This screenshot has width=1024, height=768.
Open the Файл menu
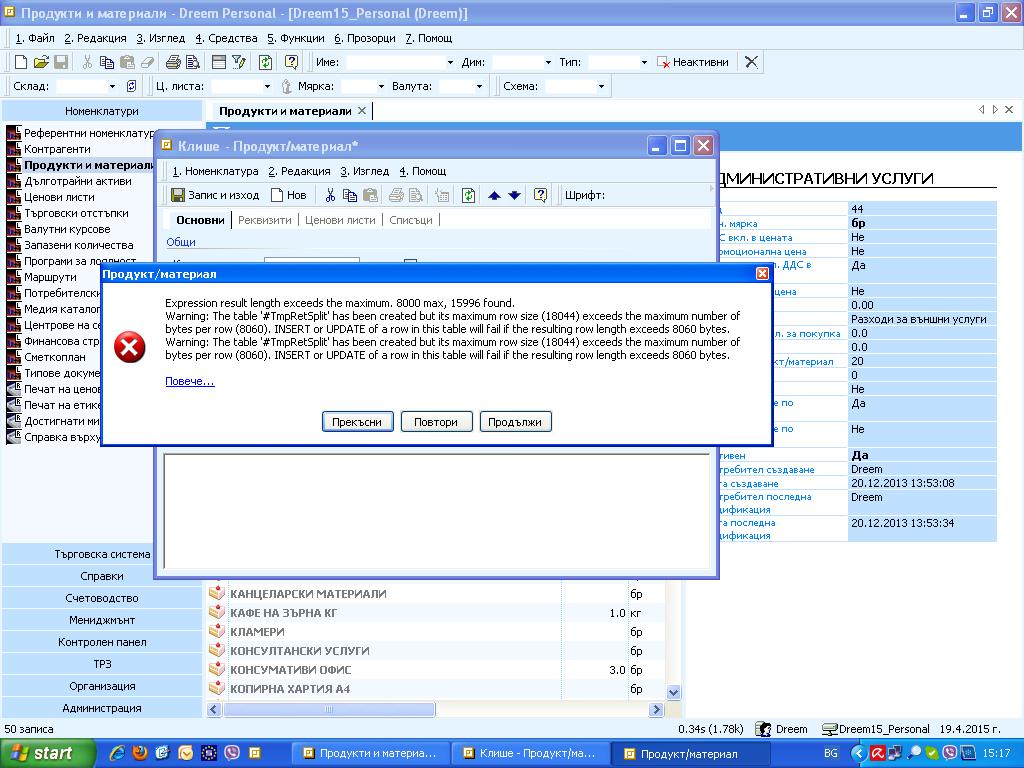[x=35, y=38]
